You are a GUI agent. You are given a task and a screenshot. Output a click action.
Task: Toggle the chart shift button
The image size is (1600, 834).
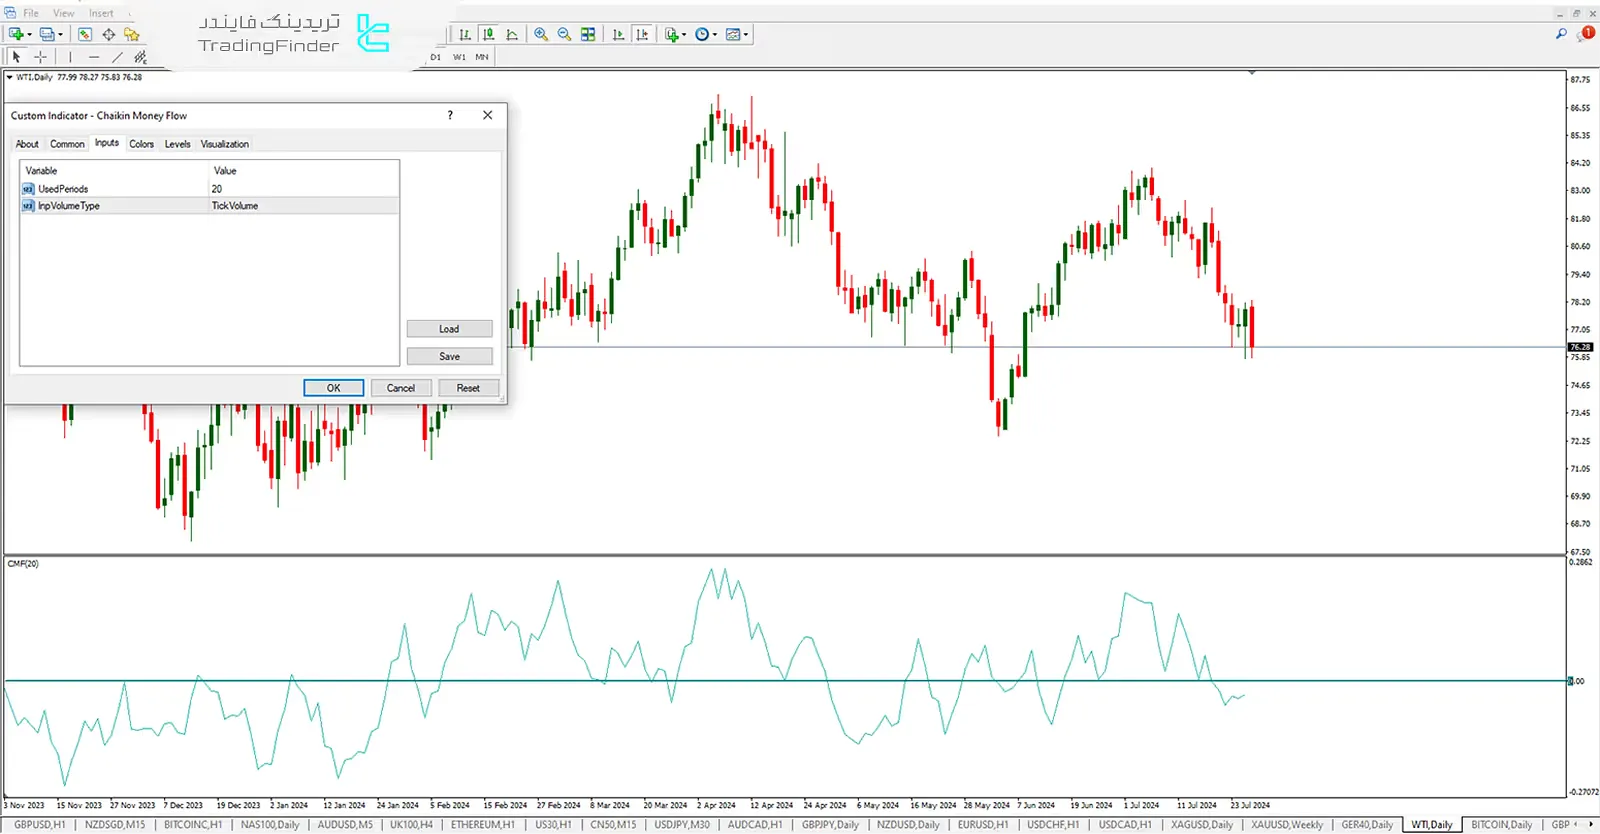click(642, 34)
